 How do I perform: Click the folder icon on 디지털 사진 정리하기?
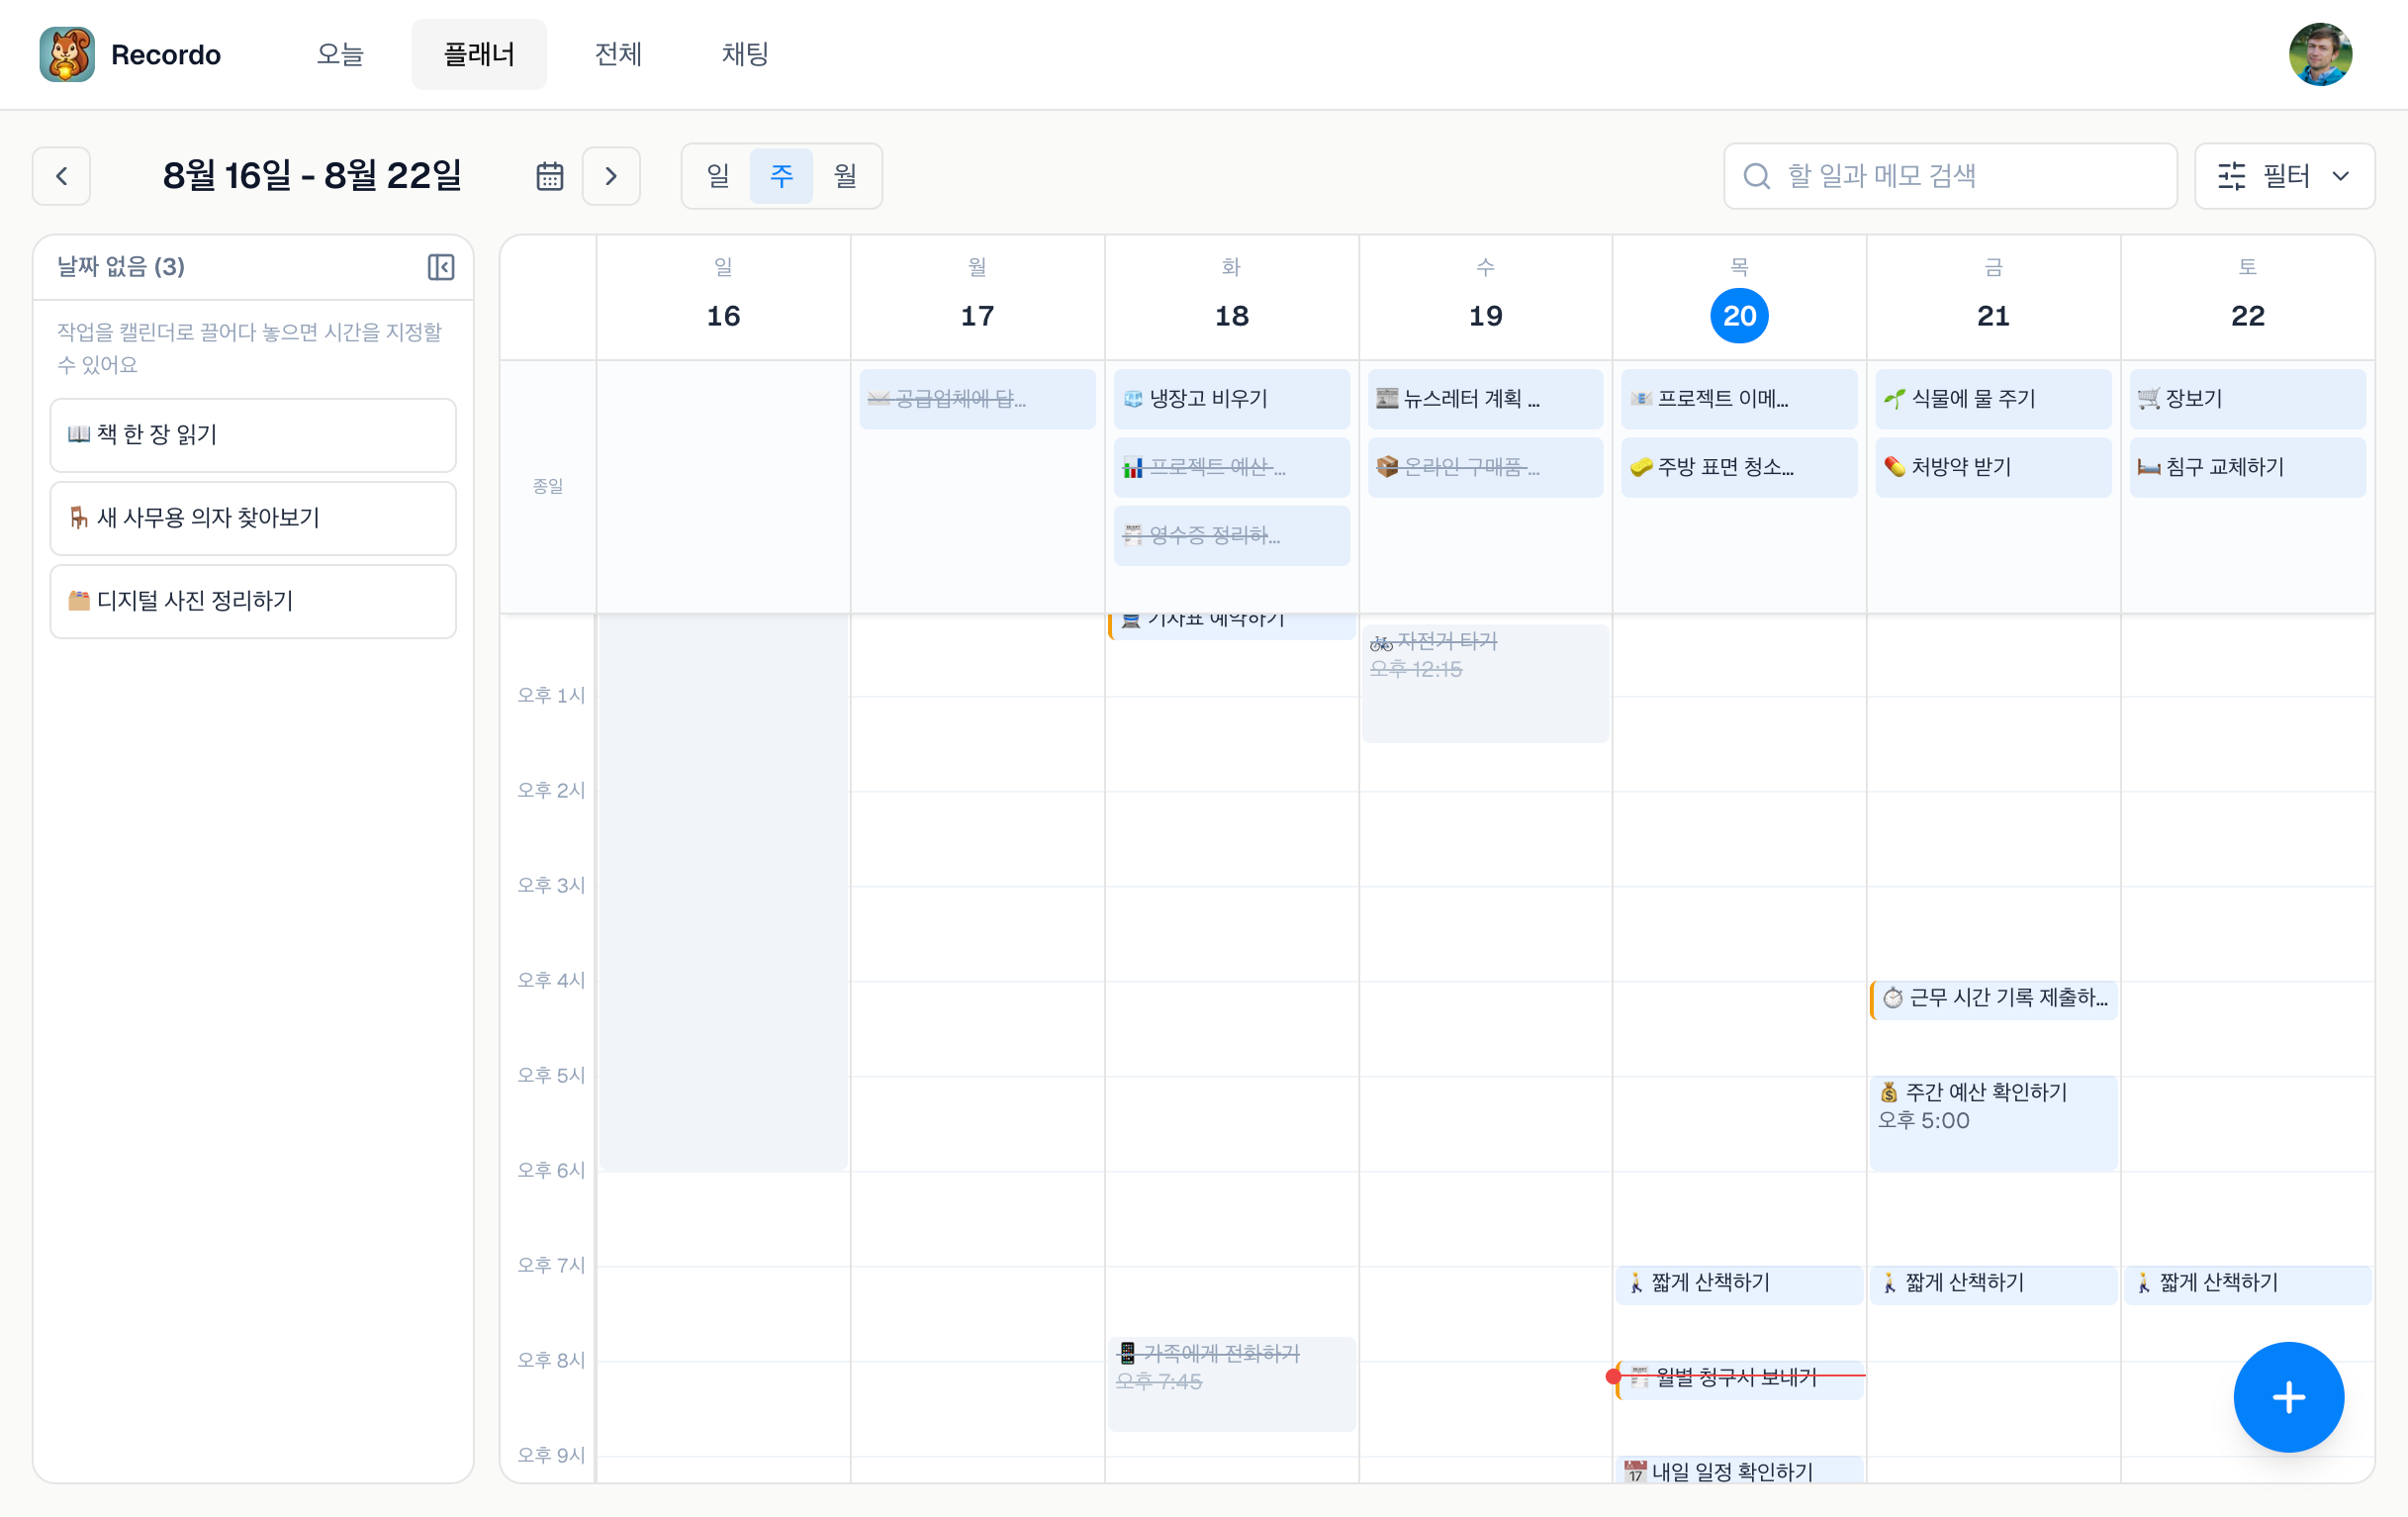point(79,601)
